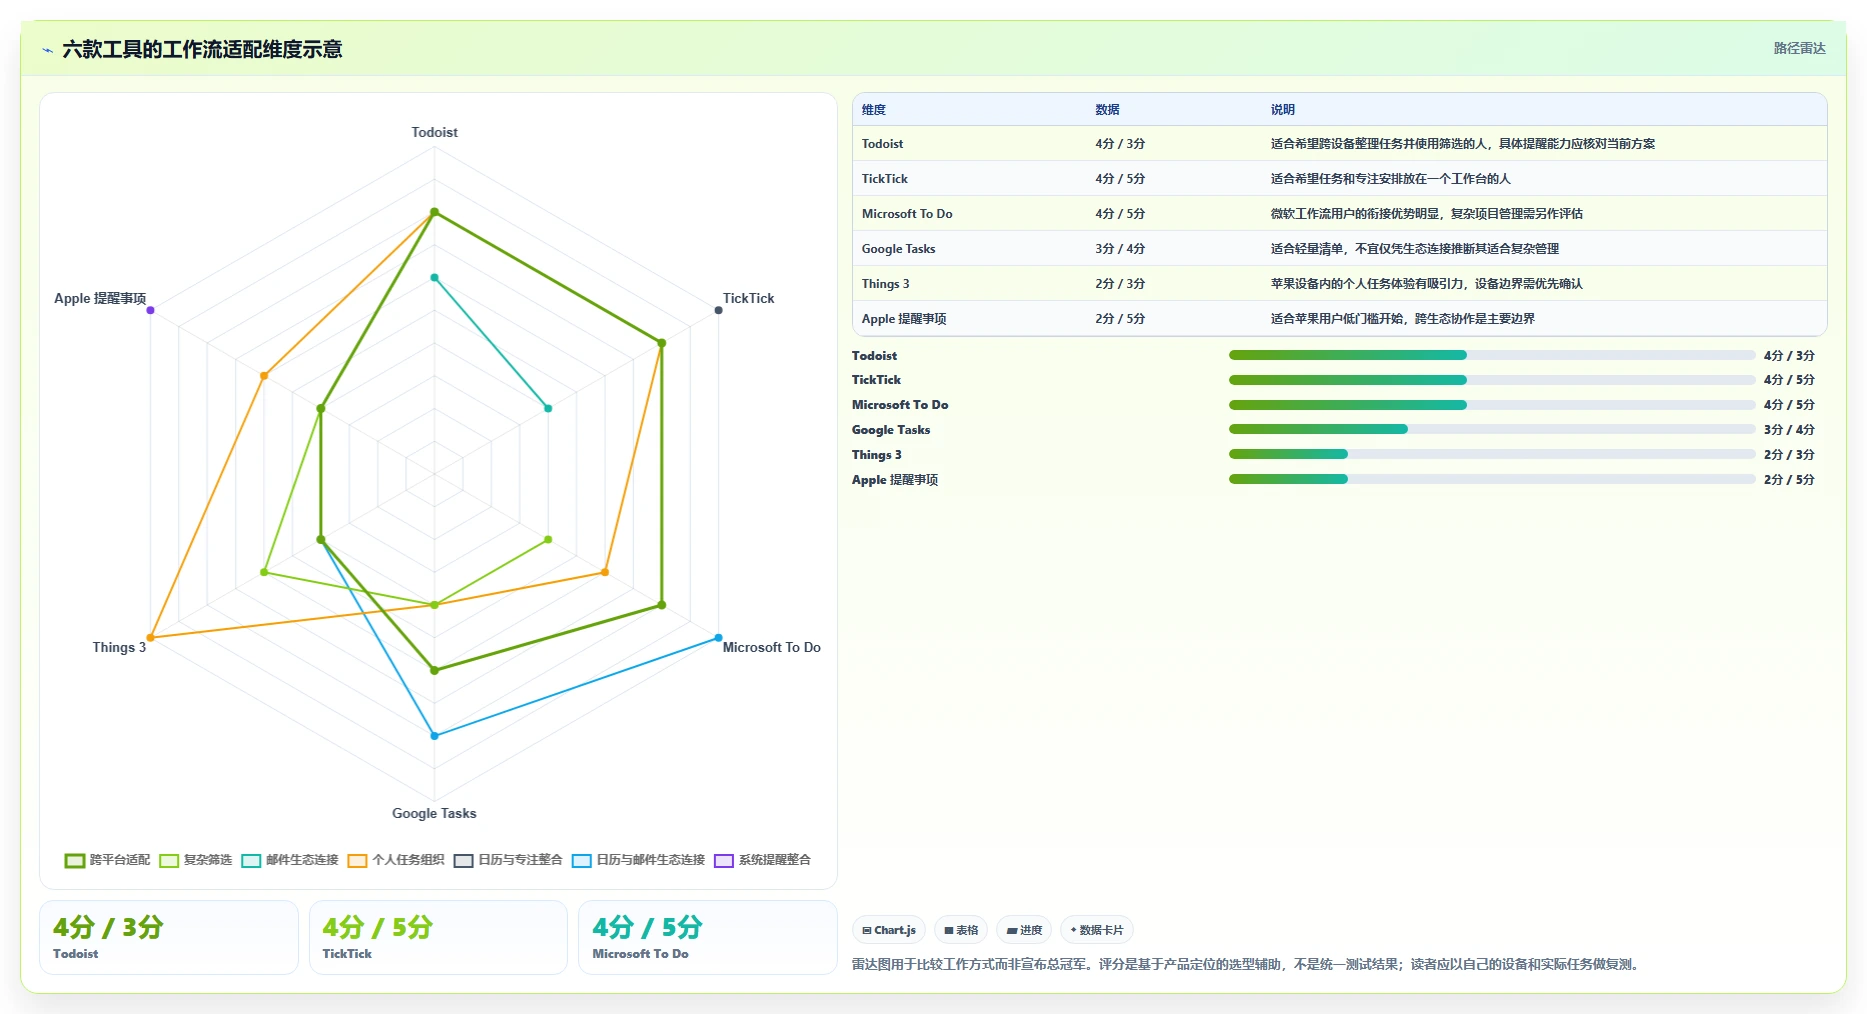The image size is (1867, 1014).
Task: Click the Google Tasks label in progress list
Action: (891, 429)
